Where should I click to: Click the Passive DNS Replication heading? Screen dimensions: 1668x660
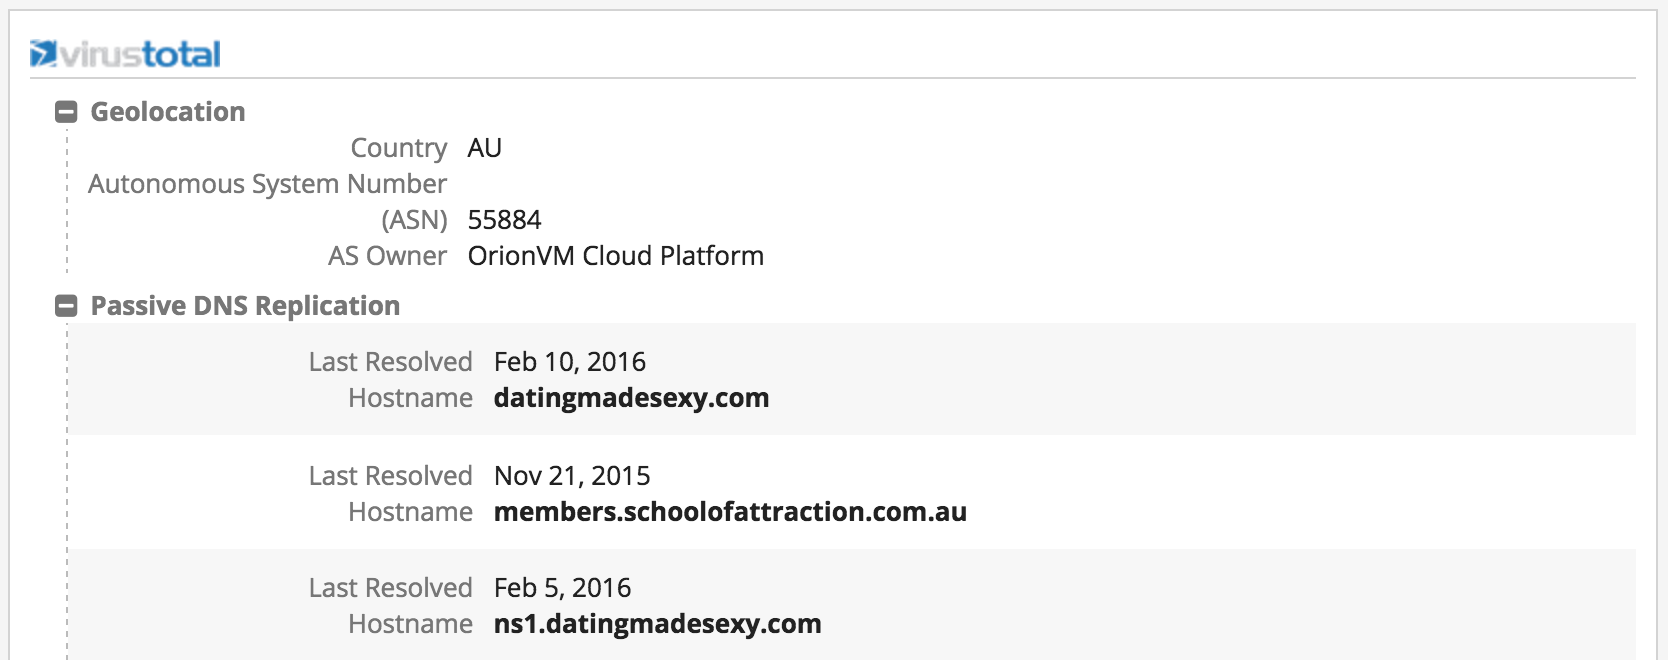245,306
